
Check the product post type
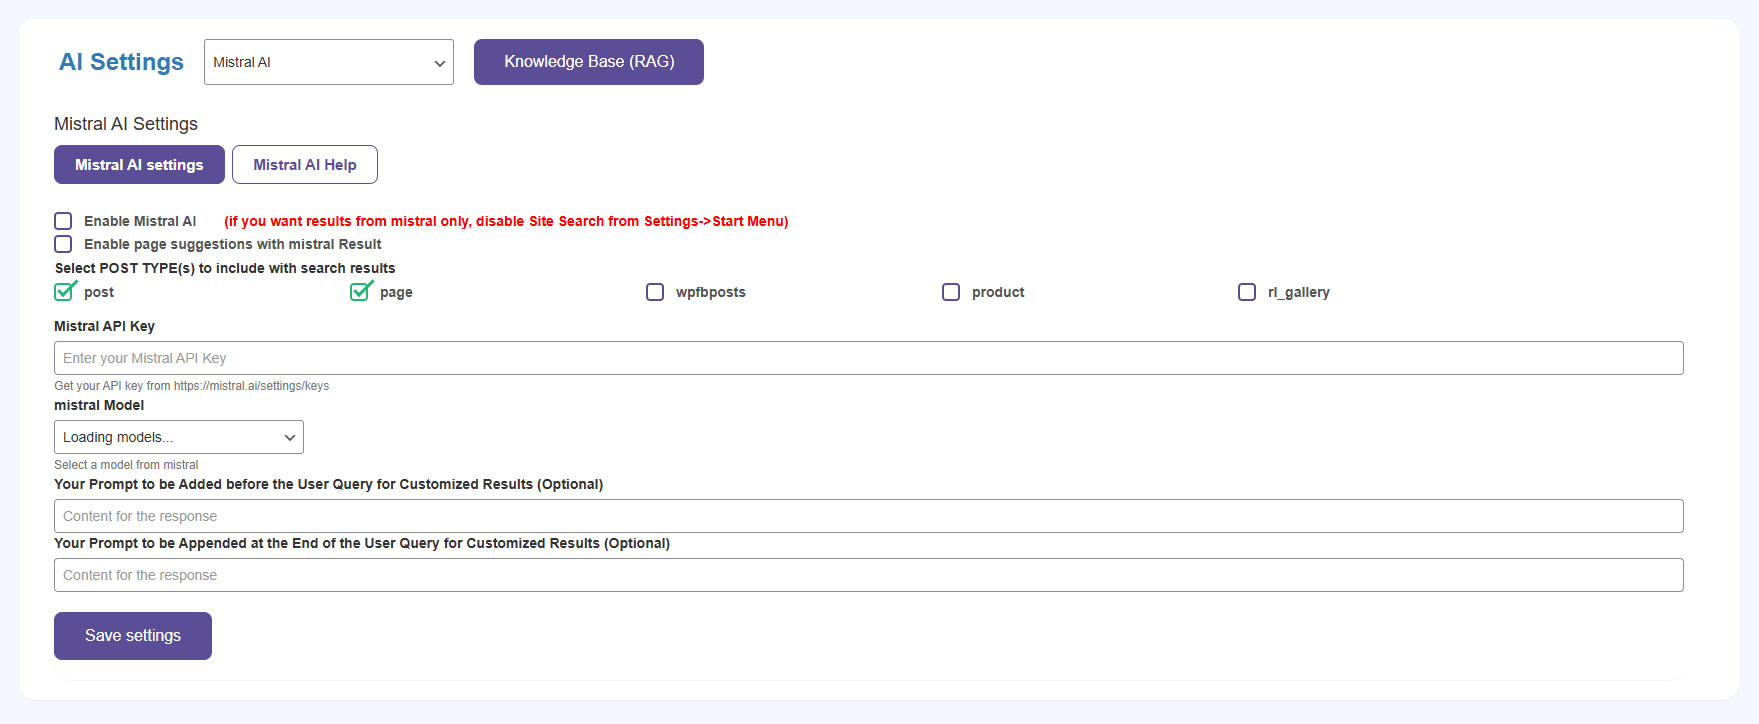click(x=951, y=292)
